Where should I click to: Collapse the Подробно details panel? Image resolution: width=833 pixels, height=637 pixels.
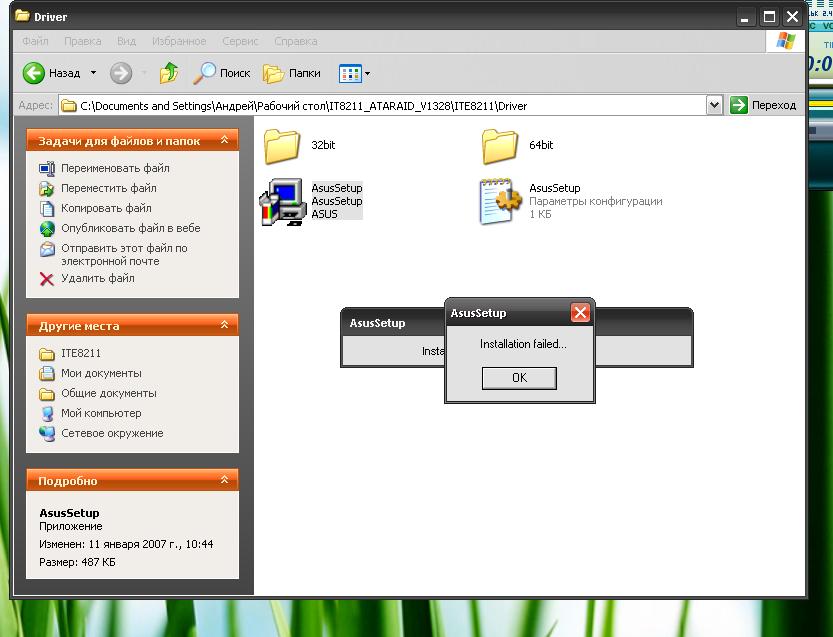(x=225, y=481)
